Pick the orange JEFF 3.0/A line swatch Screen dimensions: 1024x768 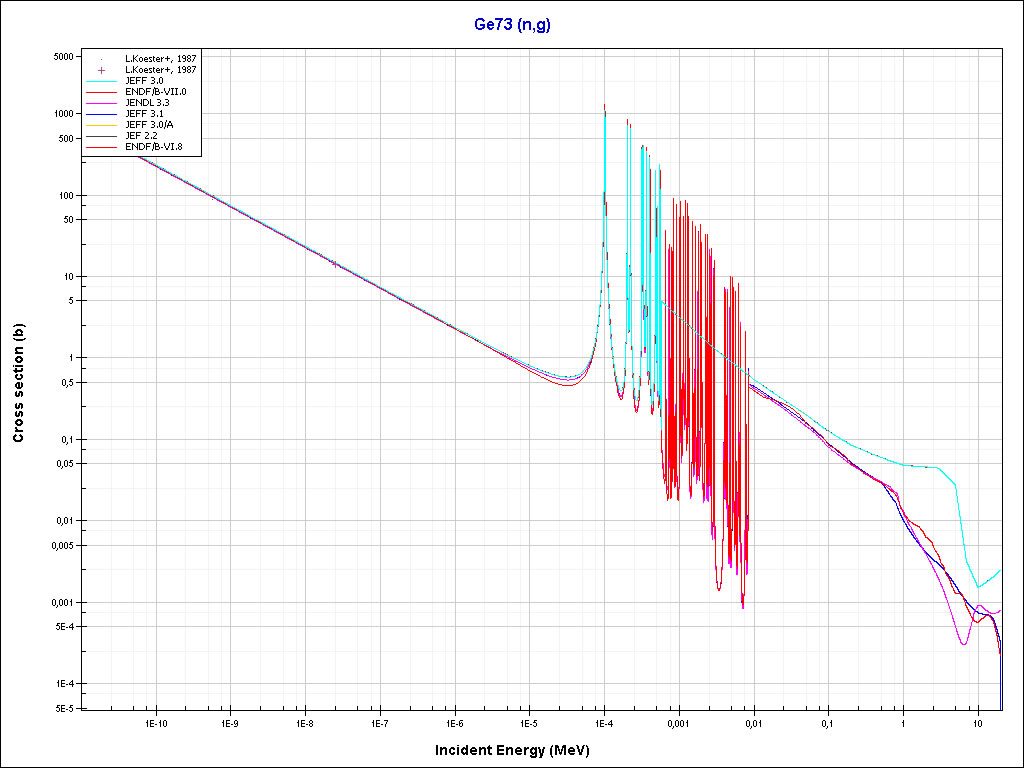(x=102, y=125)
